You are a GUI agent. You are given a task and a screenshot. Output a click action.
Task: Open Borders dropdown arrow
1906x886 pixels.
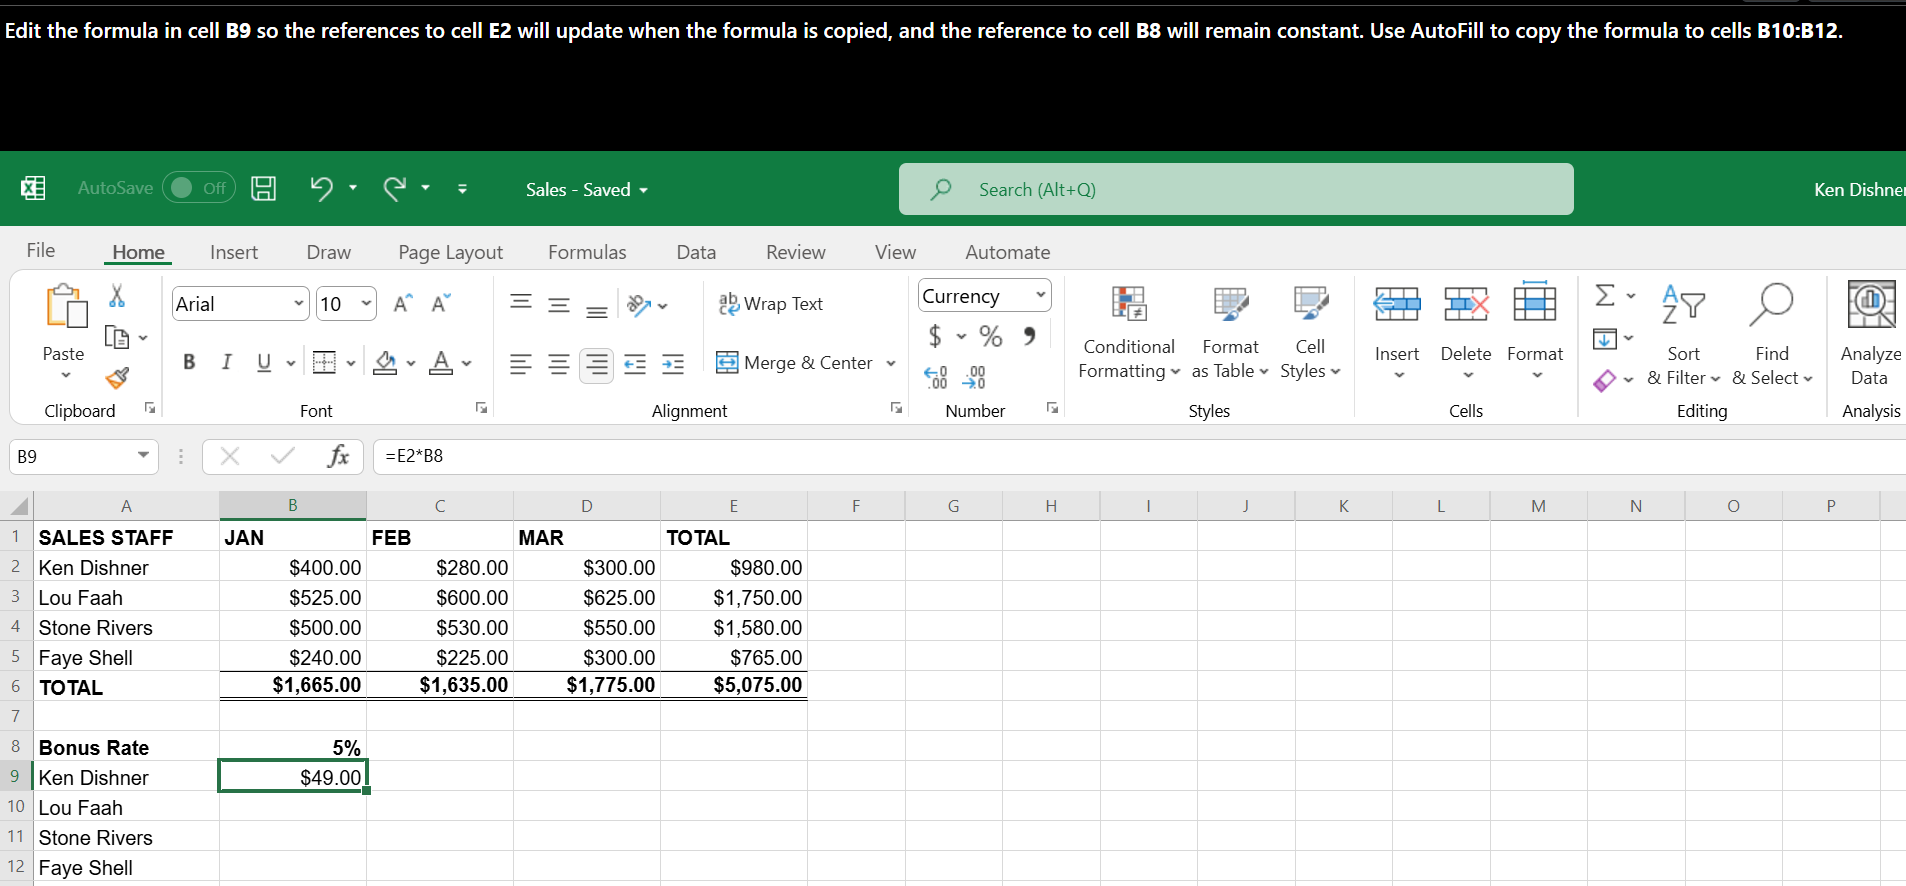pos(351,363)
